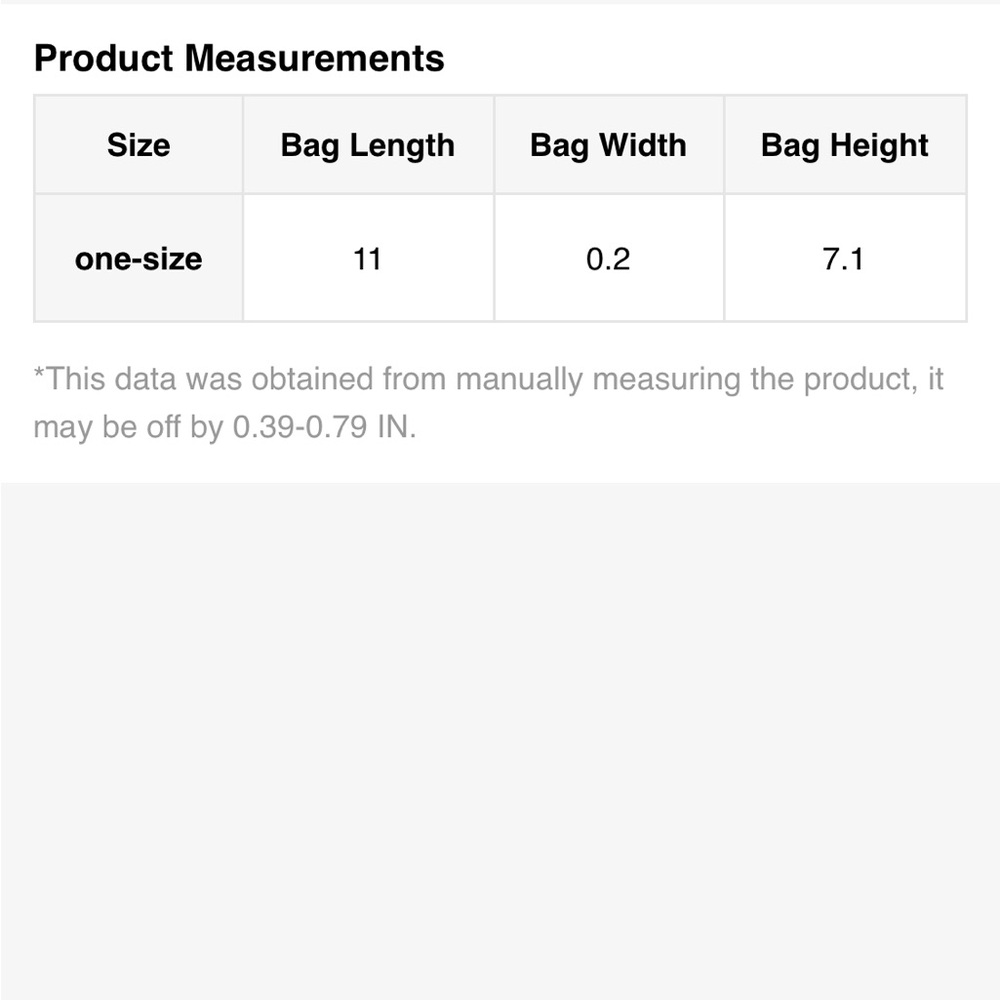1000x1000 pixels.
Task: Click the manual measurement disclaimer text
Action: point(489,403)
